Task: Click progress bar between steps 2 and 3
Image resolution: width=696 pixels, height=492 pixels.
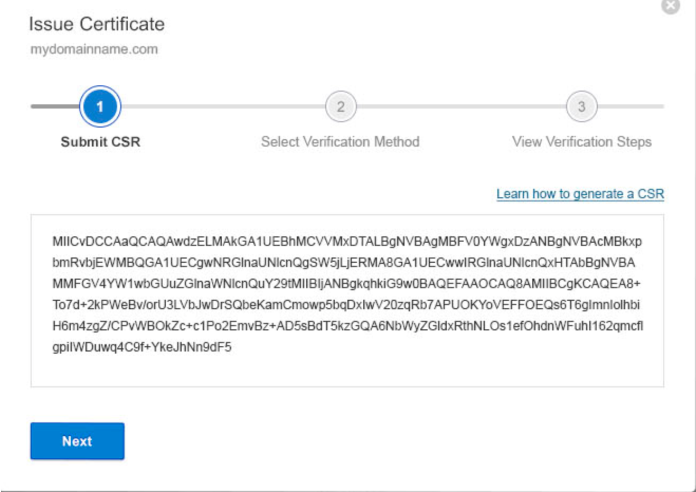Action: (x=461, y=107)
